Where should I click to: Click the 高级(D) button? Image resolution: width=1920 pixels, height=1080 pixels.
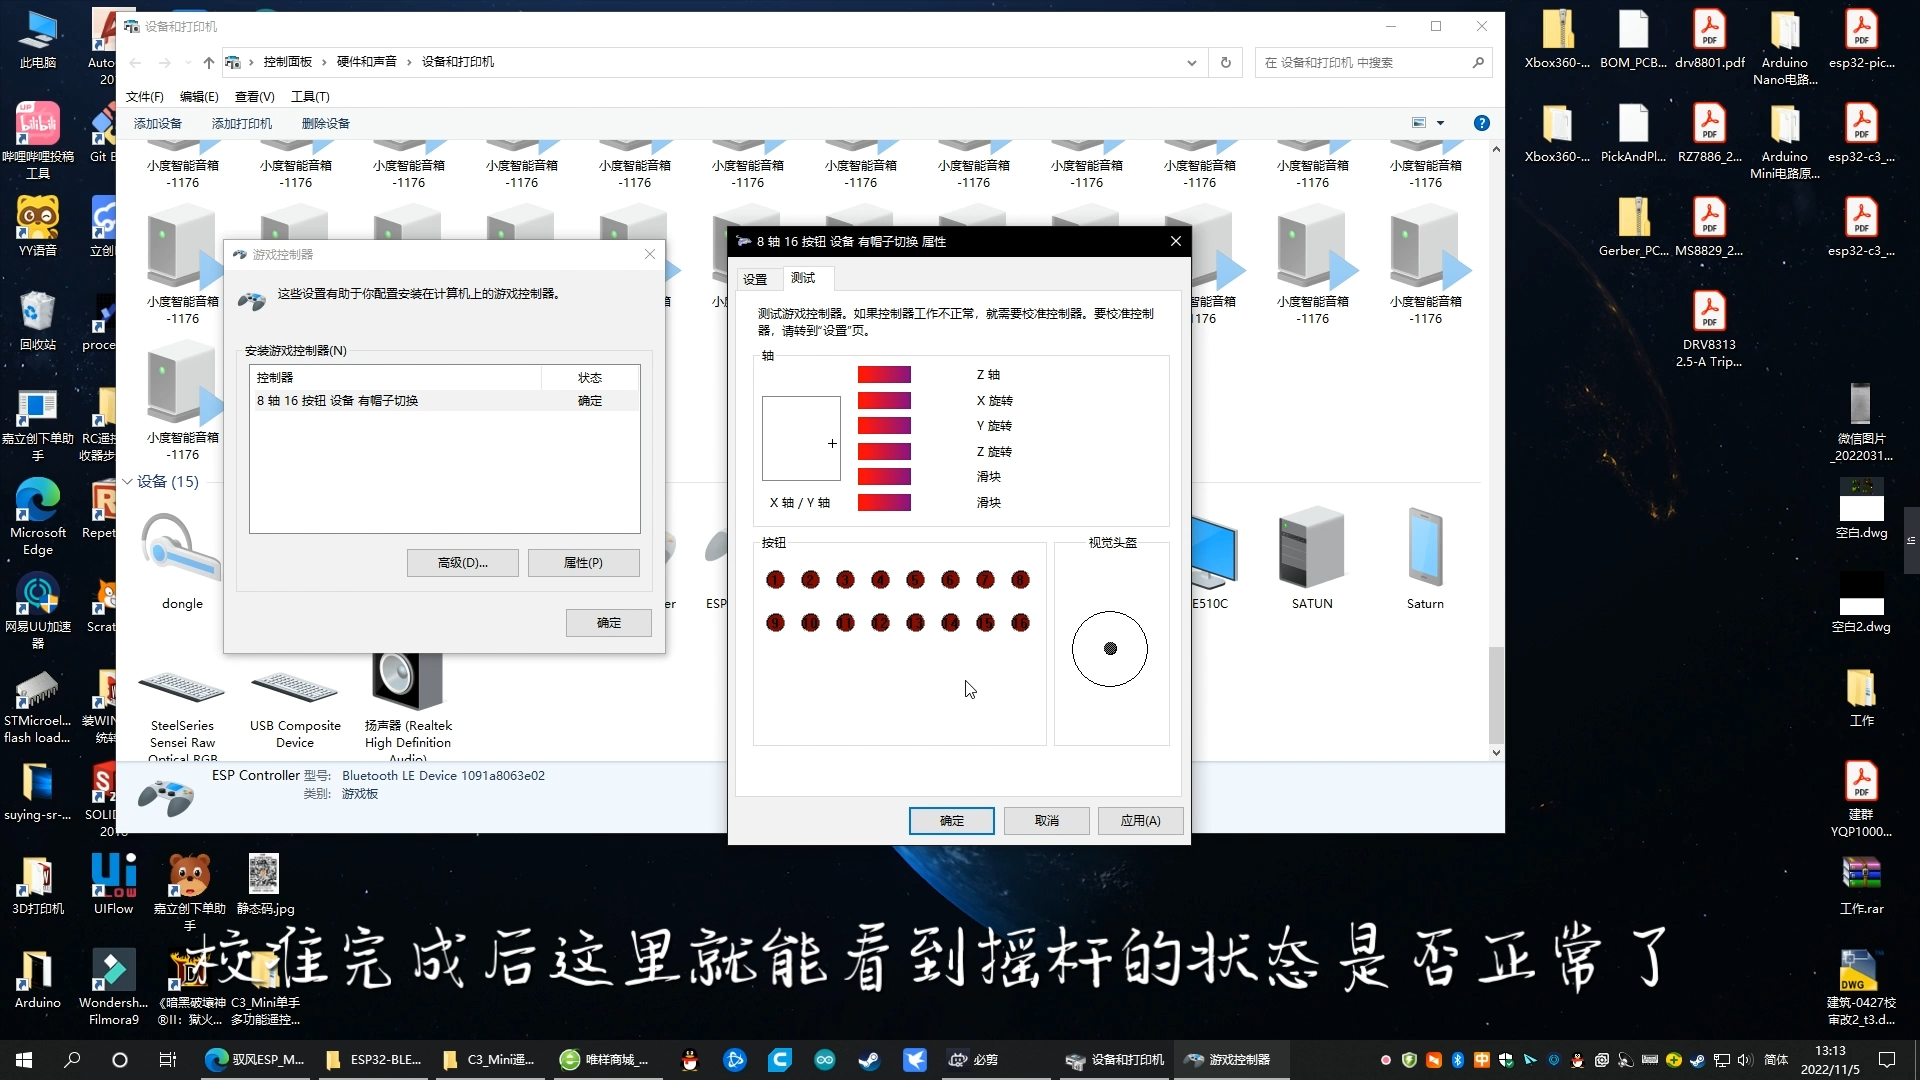(462, 562)
